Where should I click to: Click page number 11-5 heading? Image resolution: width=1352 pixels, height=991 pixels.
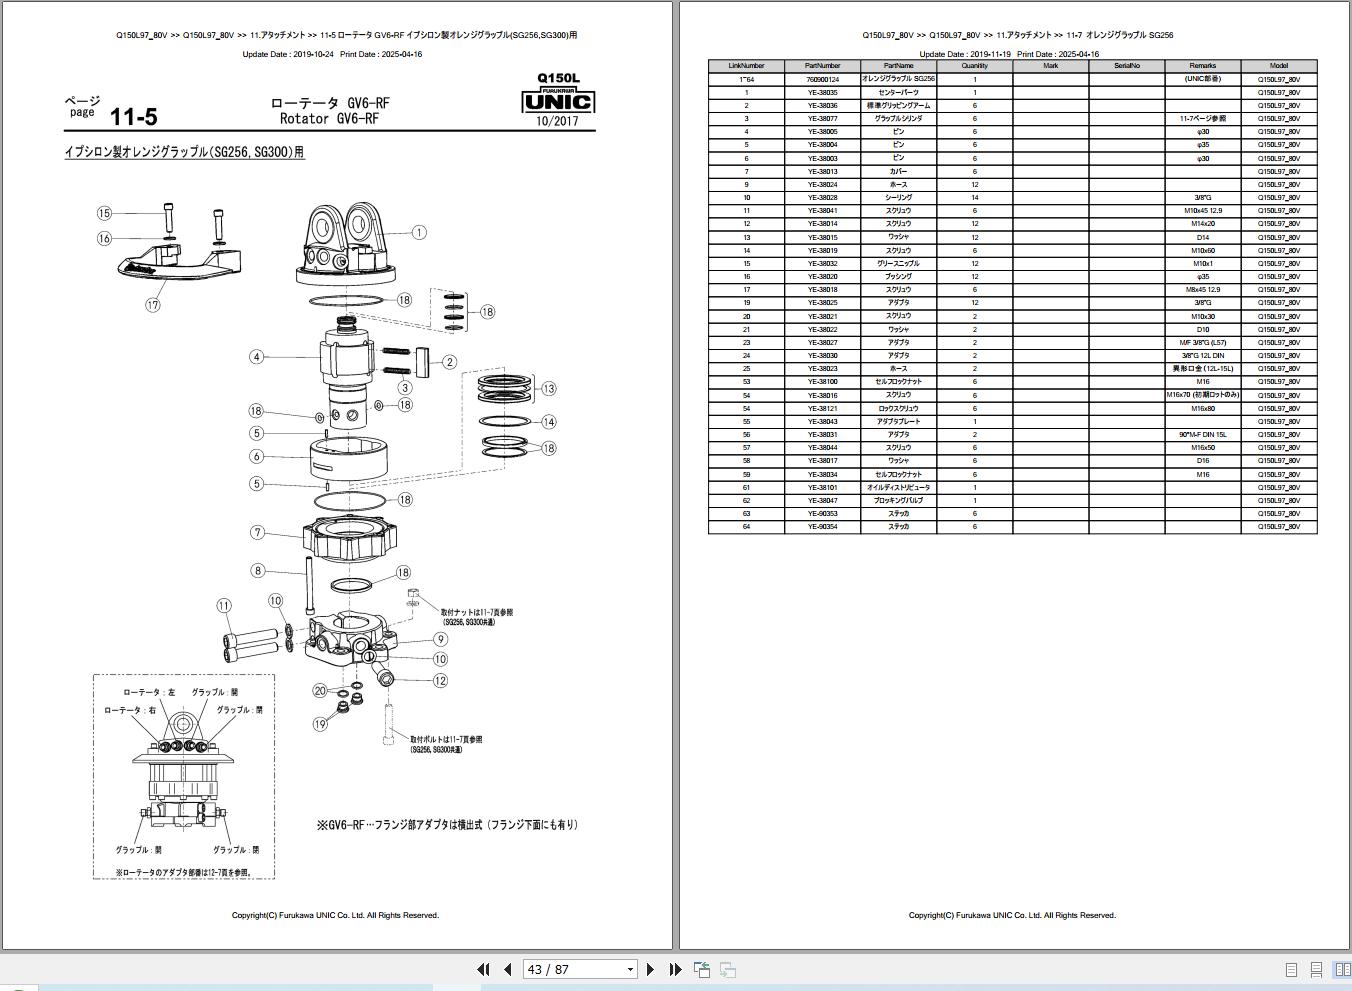coord(134,117)
